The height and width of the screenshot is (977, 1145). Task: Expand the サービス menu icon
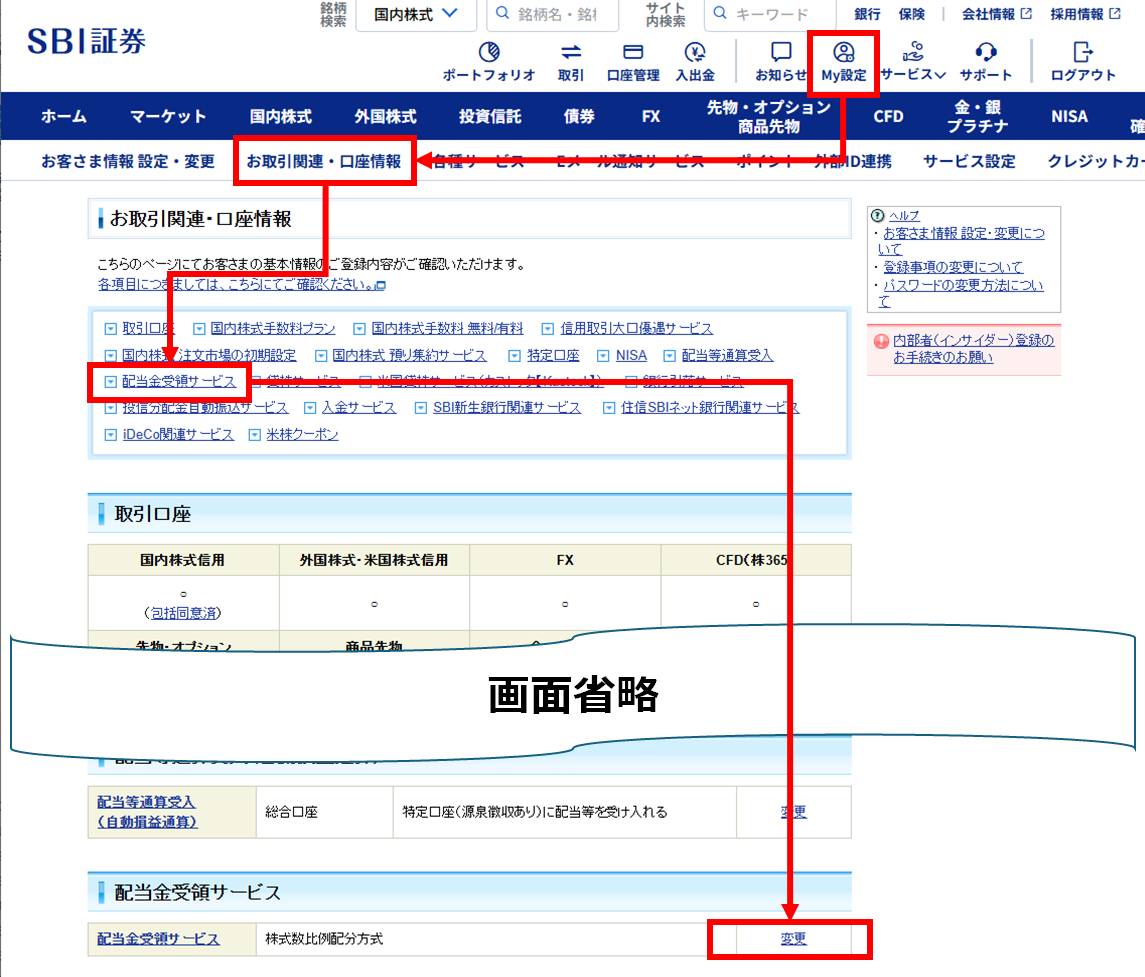click(x=913, y=53)
